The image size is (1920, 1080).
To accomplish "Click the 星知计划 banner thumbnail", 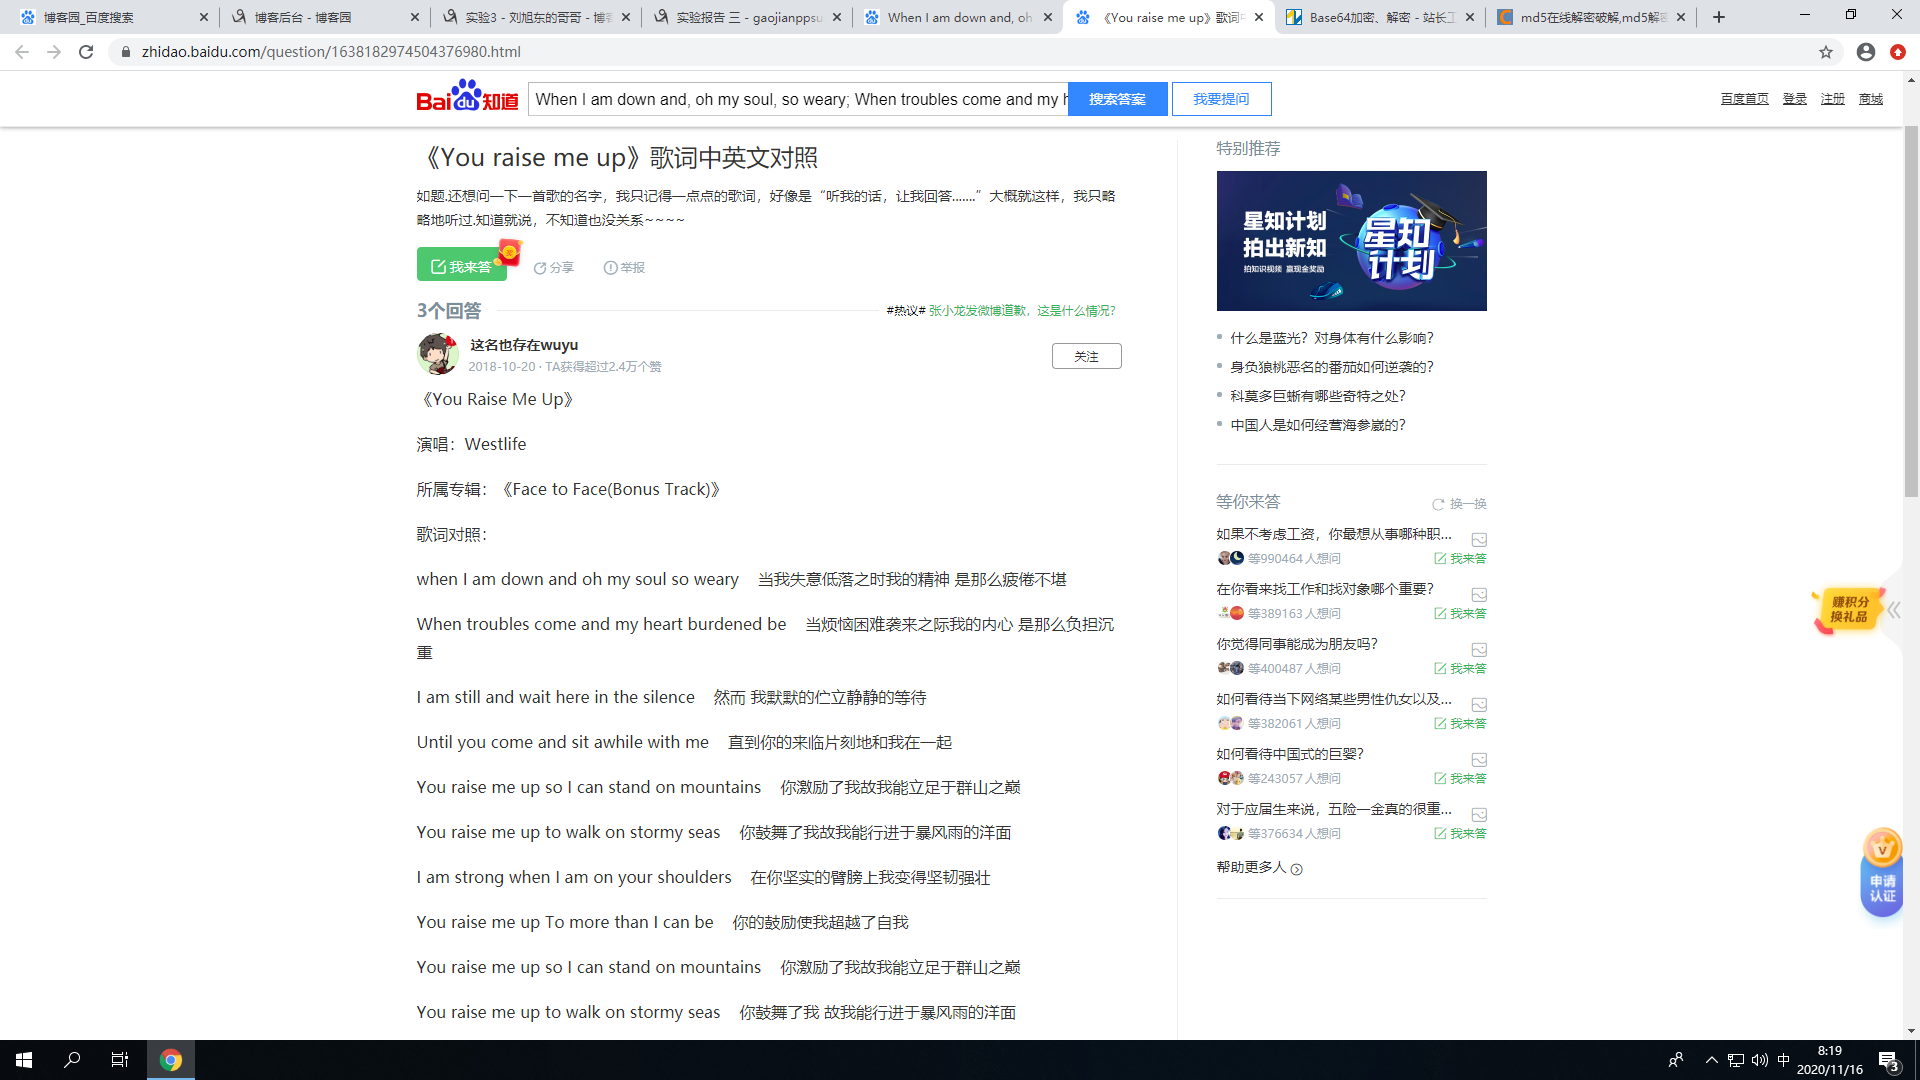I will click(1351, 241).
